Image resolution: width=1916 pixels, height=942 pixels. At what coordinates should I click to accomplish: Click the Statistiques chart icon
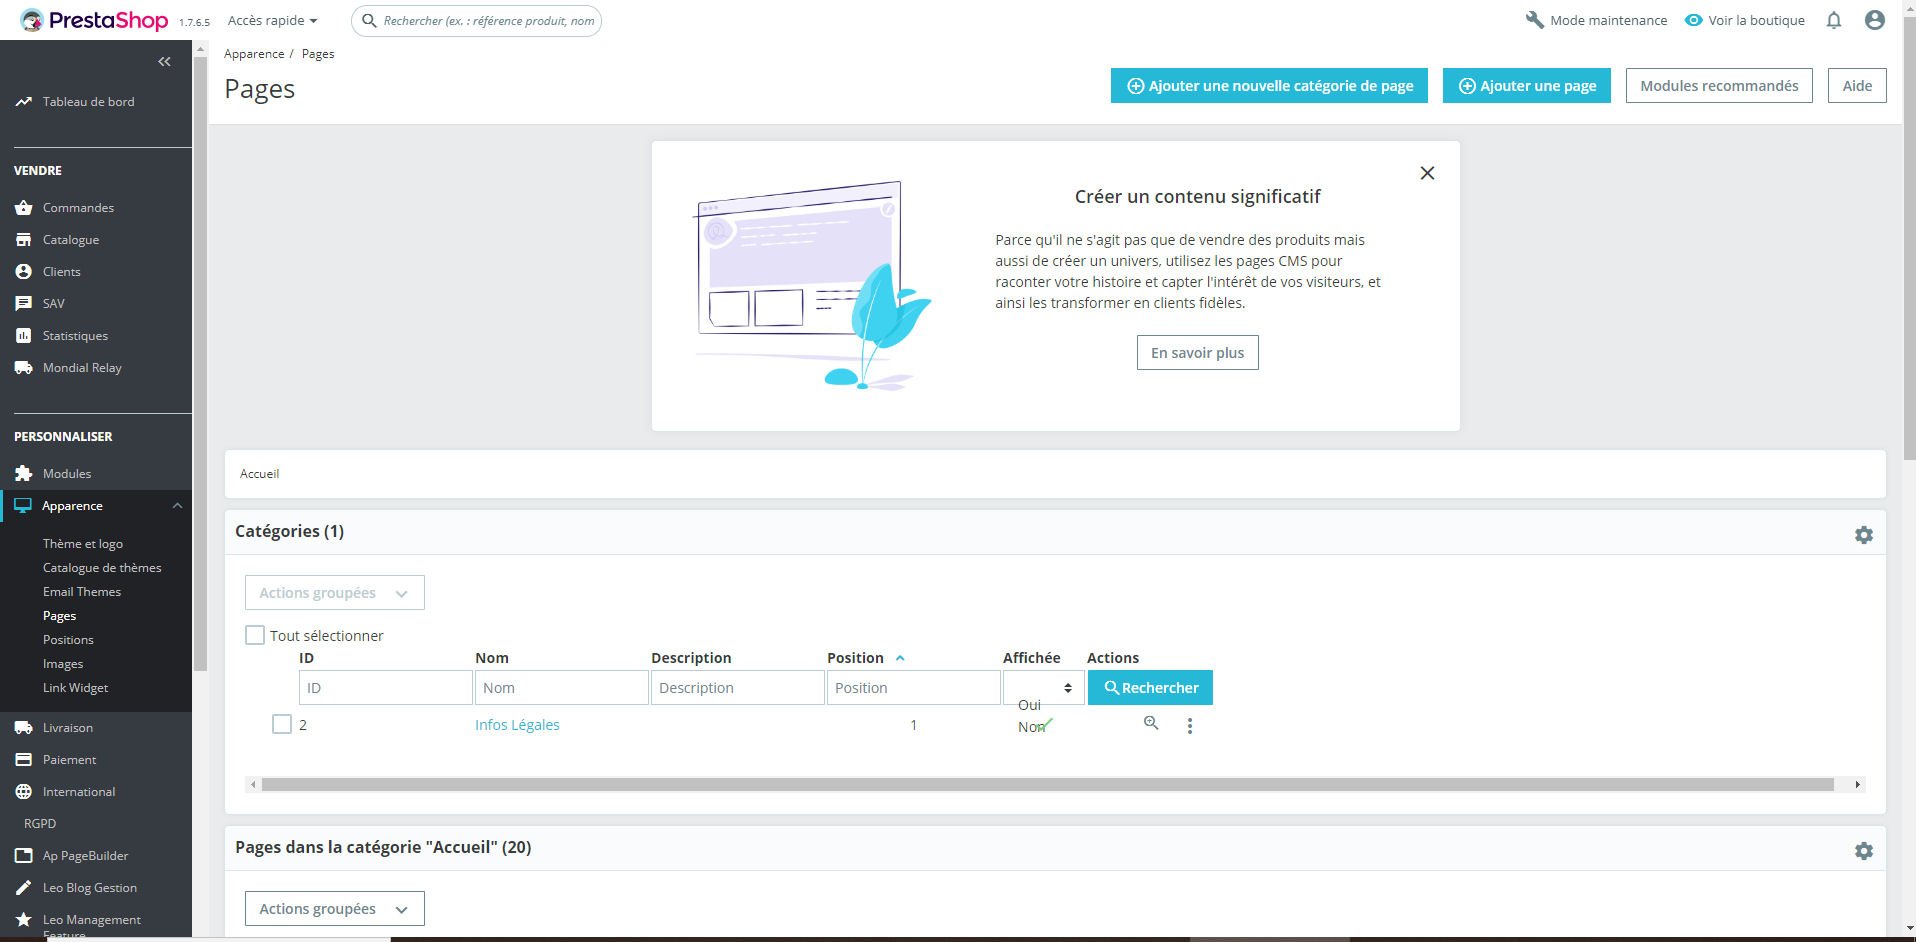(24, 336)
